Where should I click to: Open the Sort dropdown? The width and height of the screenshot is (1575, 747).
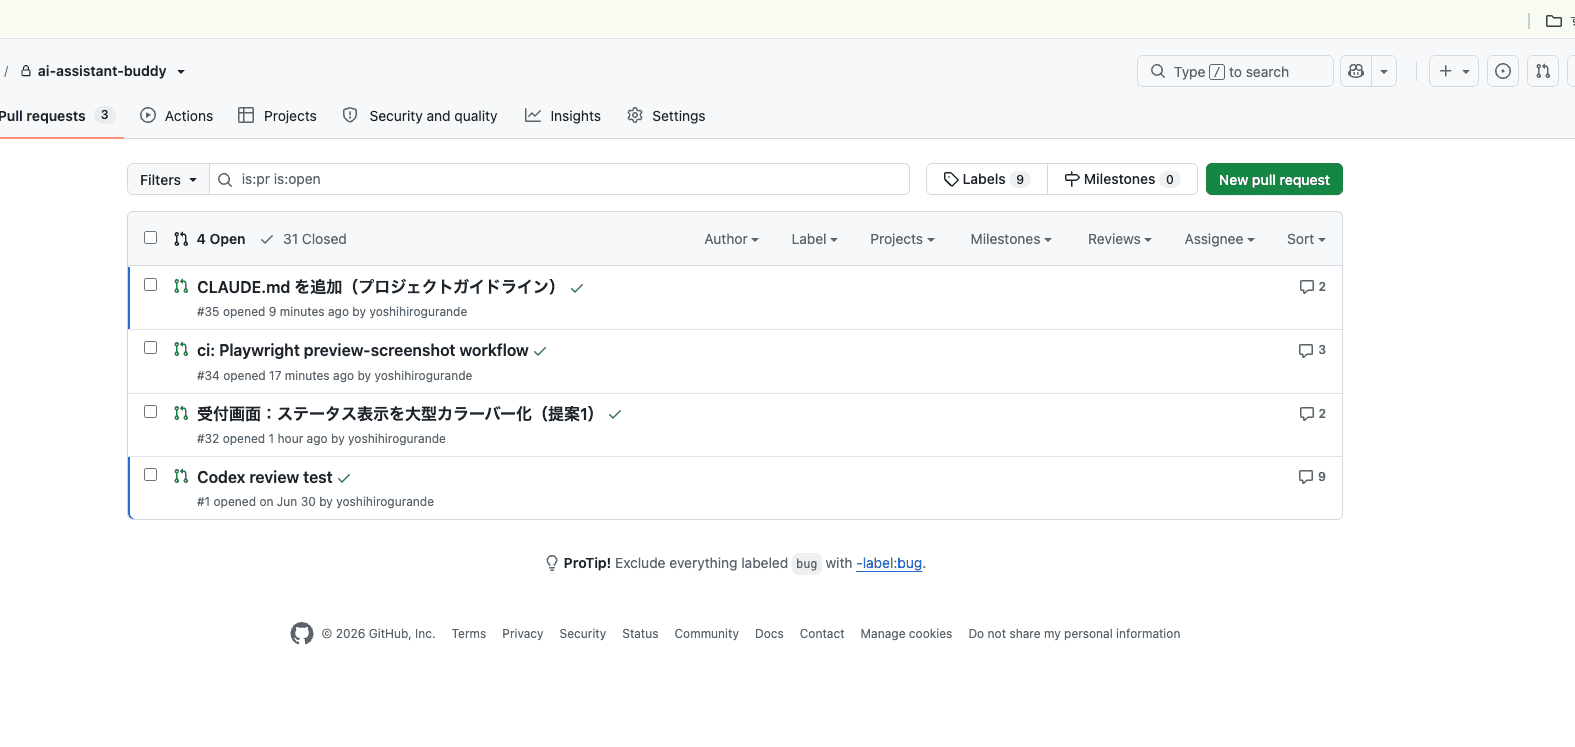pyautogui.click(x=1306, y=239)
